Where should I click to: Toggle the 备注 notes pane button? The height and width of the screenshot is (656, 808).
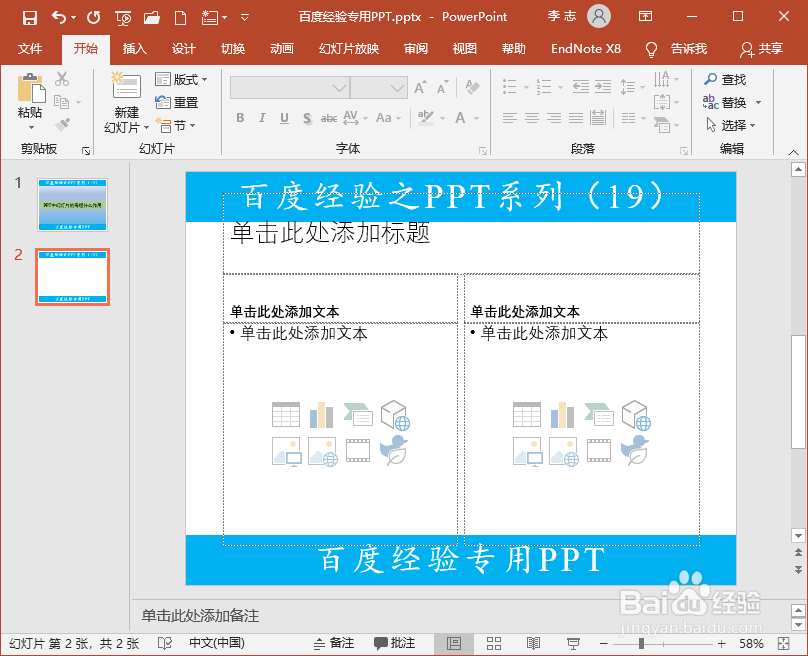click(334, 643)
